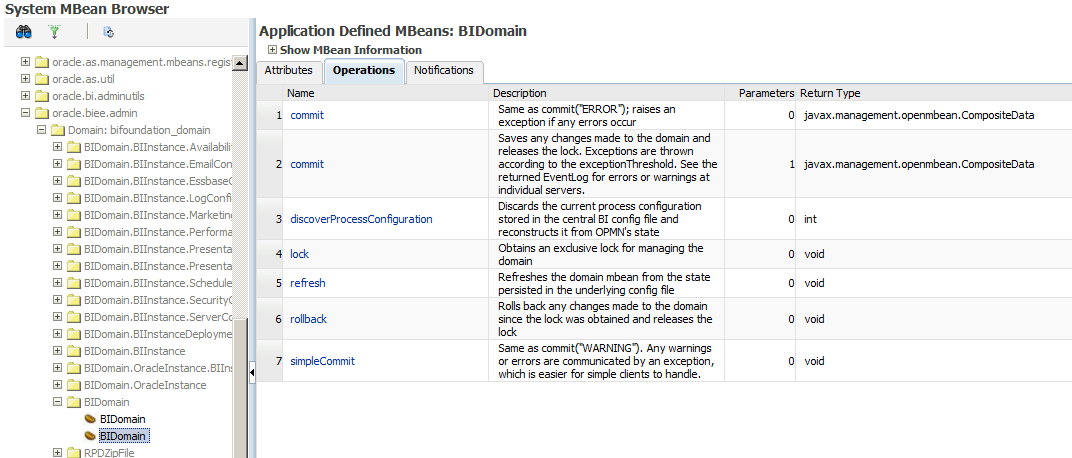Select highlighted BIDomain leaf in tree
The height and width of the screenshot is (458, 1072).
123,436
